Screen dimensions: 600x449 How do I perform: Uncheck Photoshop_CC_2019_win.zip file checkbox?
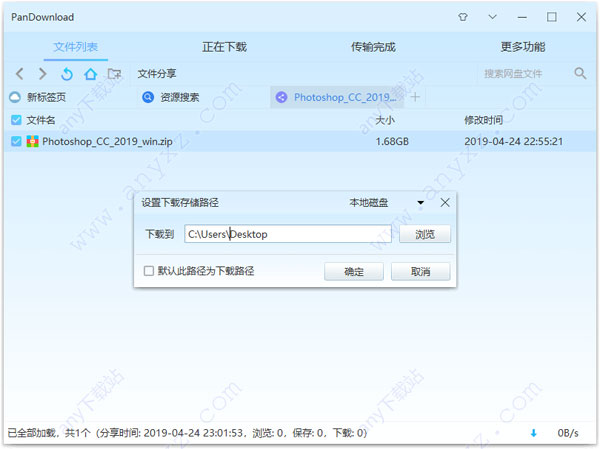pyautogui.click(x=16, y=142)
